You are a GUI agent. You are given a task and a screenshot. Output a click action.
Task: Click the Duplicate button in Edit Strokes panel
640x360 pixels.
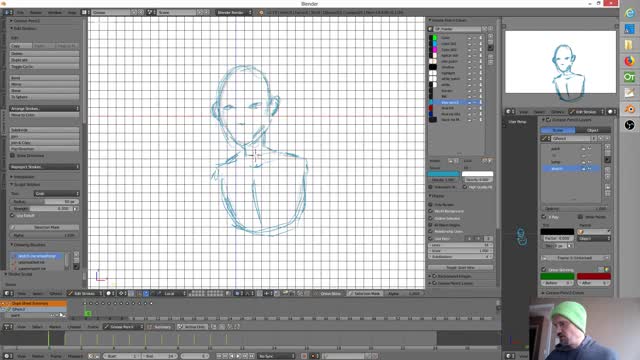[x=44, y=60]
